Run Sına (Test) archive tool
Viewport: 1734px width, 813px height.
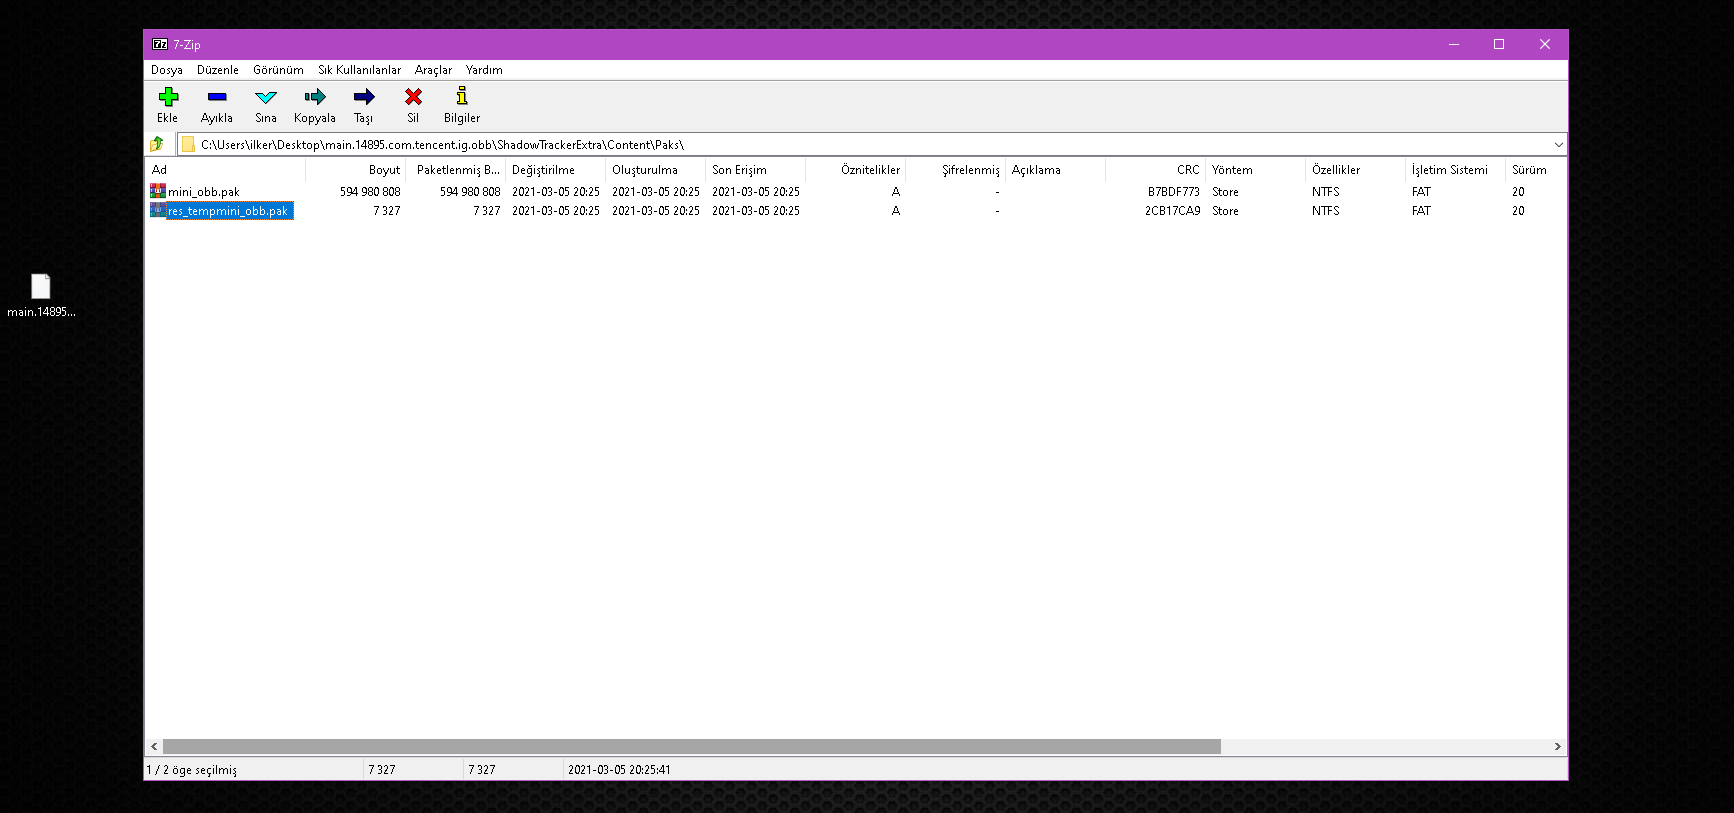pyautogui.click(x=266, y=97)
